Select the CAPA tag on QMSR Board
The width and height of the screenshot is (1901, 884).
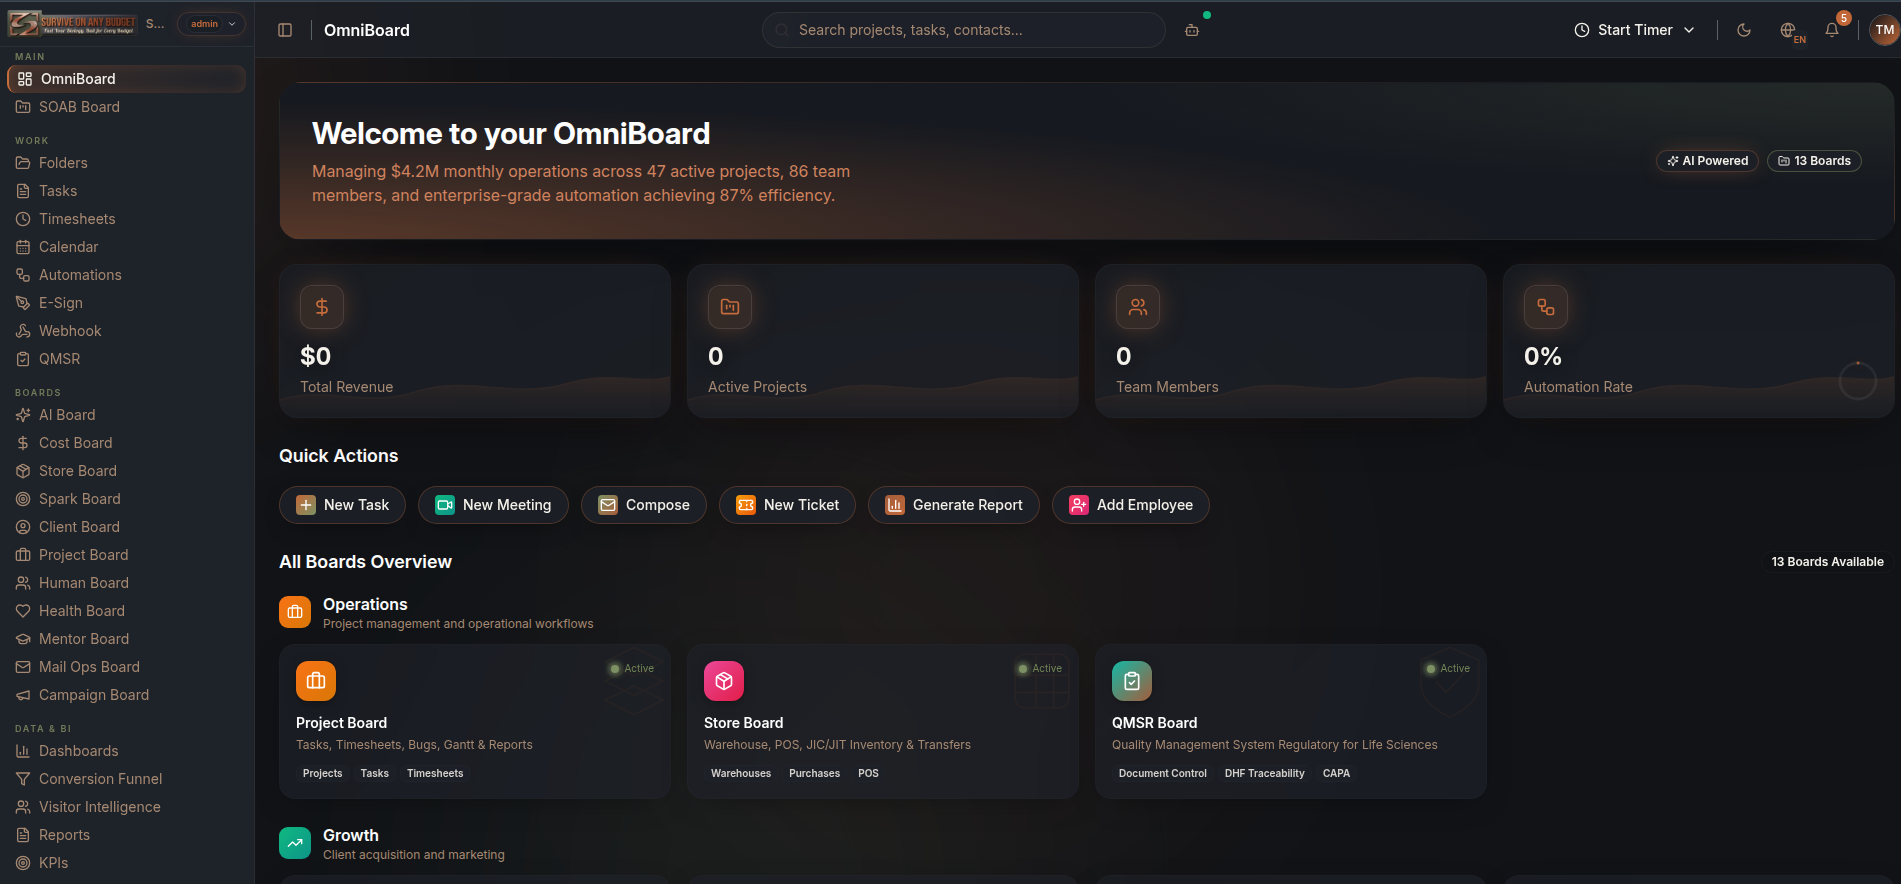1336,773
